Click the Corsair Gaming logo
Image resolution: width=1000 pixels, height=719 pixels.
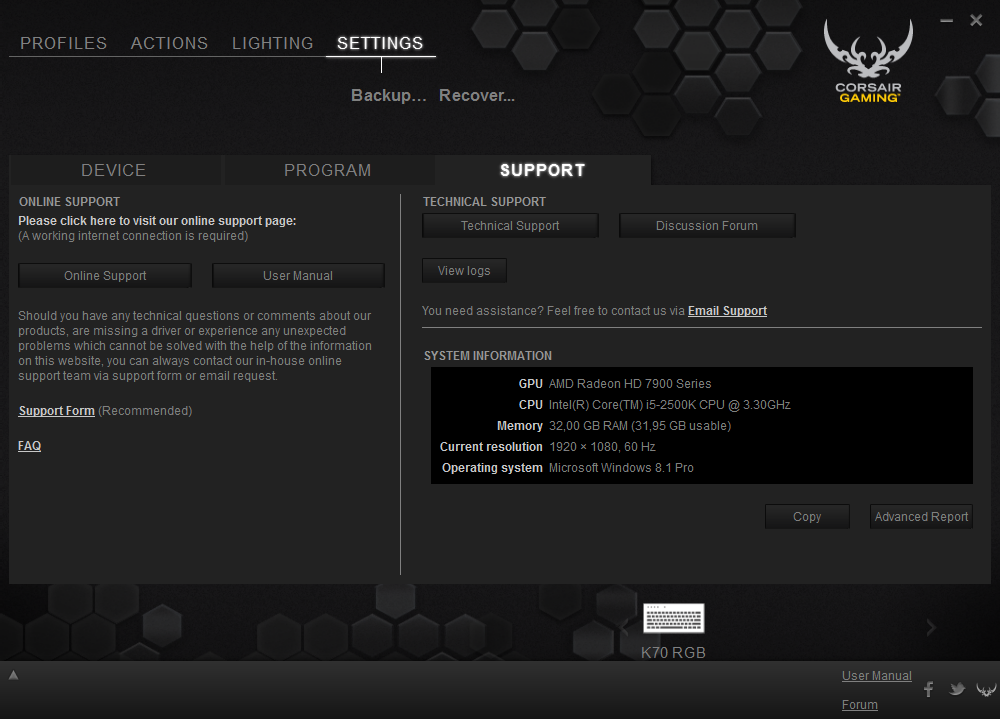tap(868, 61)
